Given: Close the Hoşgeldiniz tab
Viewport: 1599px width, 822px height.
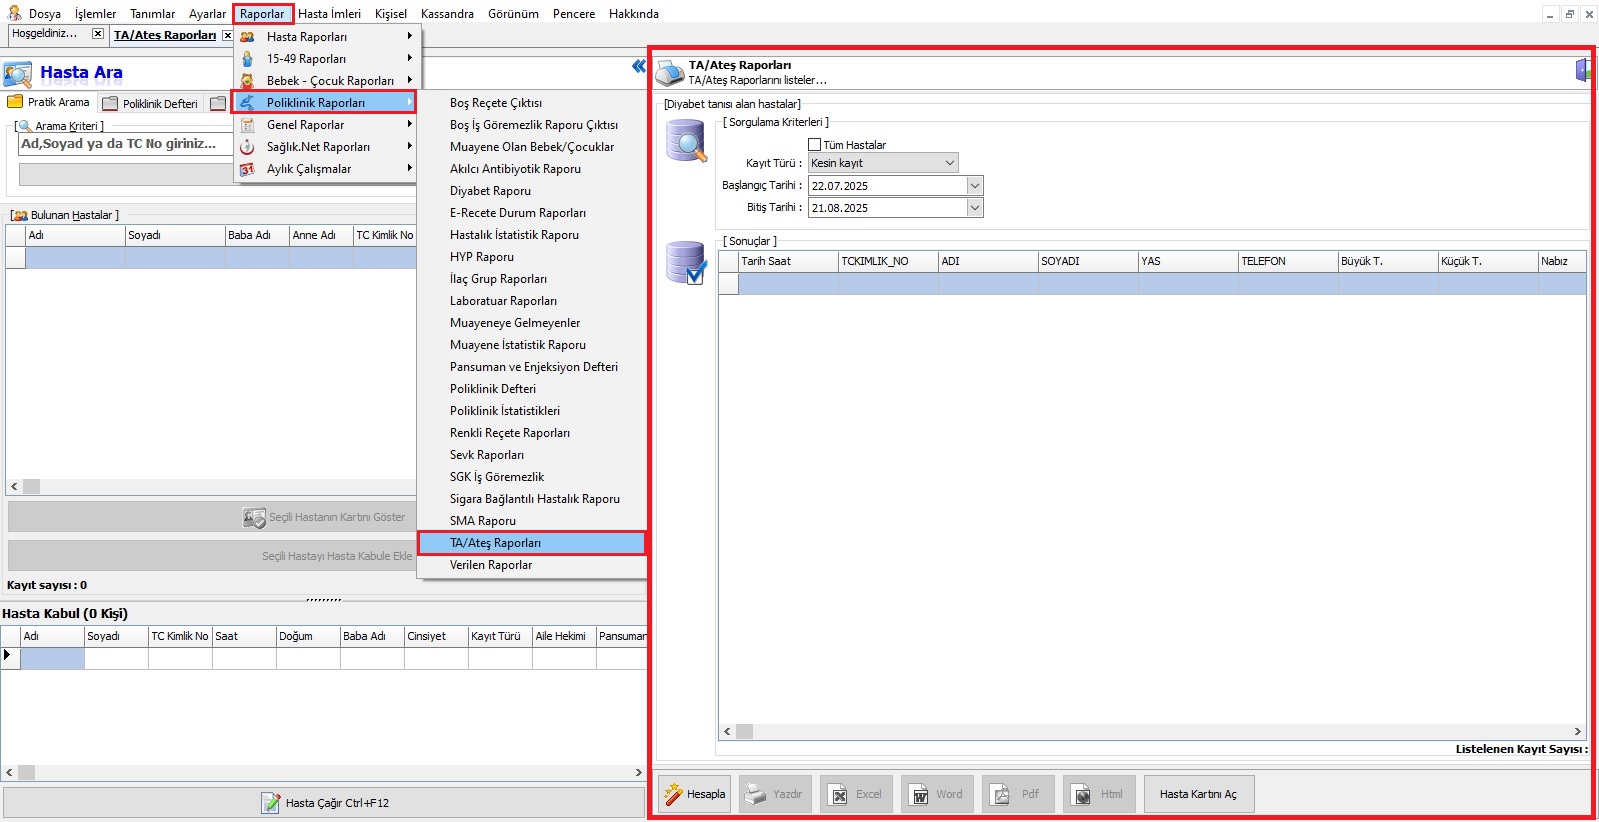Looking at the screenshot, I should 97,34.
